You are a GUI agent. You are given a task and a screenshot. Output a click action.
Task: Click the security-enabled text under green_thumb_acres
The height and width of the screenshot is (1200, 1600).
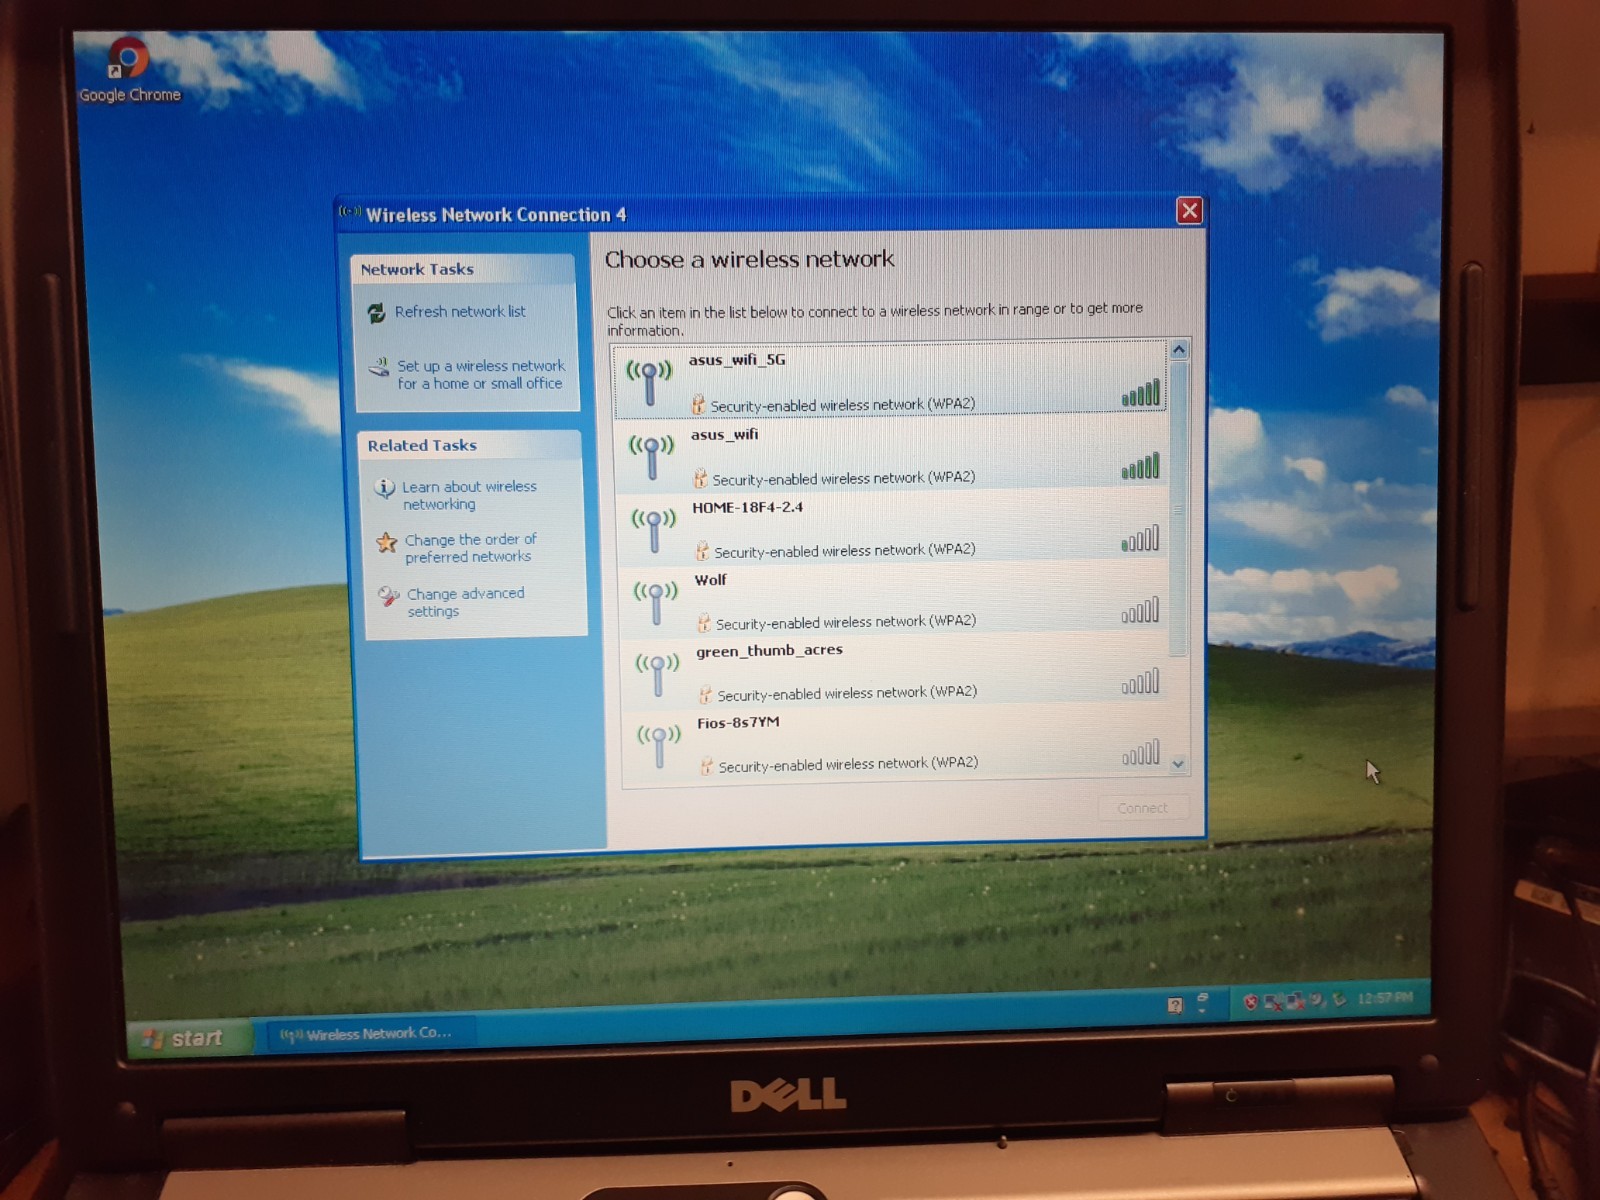pyautogui.click(x=847, y=693)
